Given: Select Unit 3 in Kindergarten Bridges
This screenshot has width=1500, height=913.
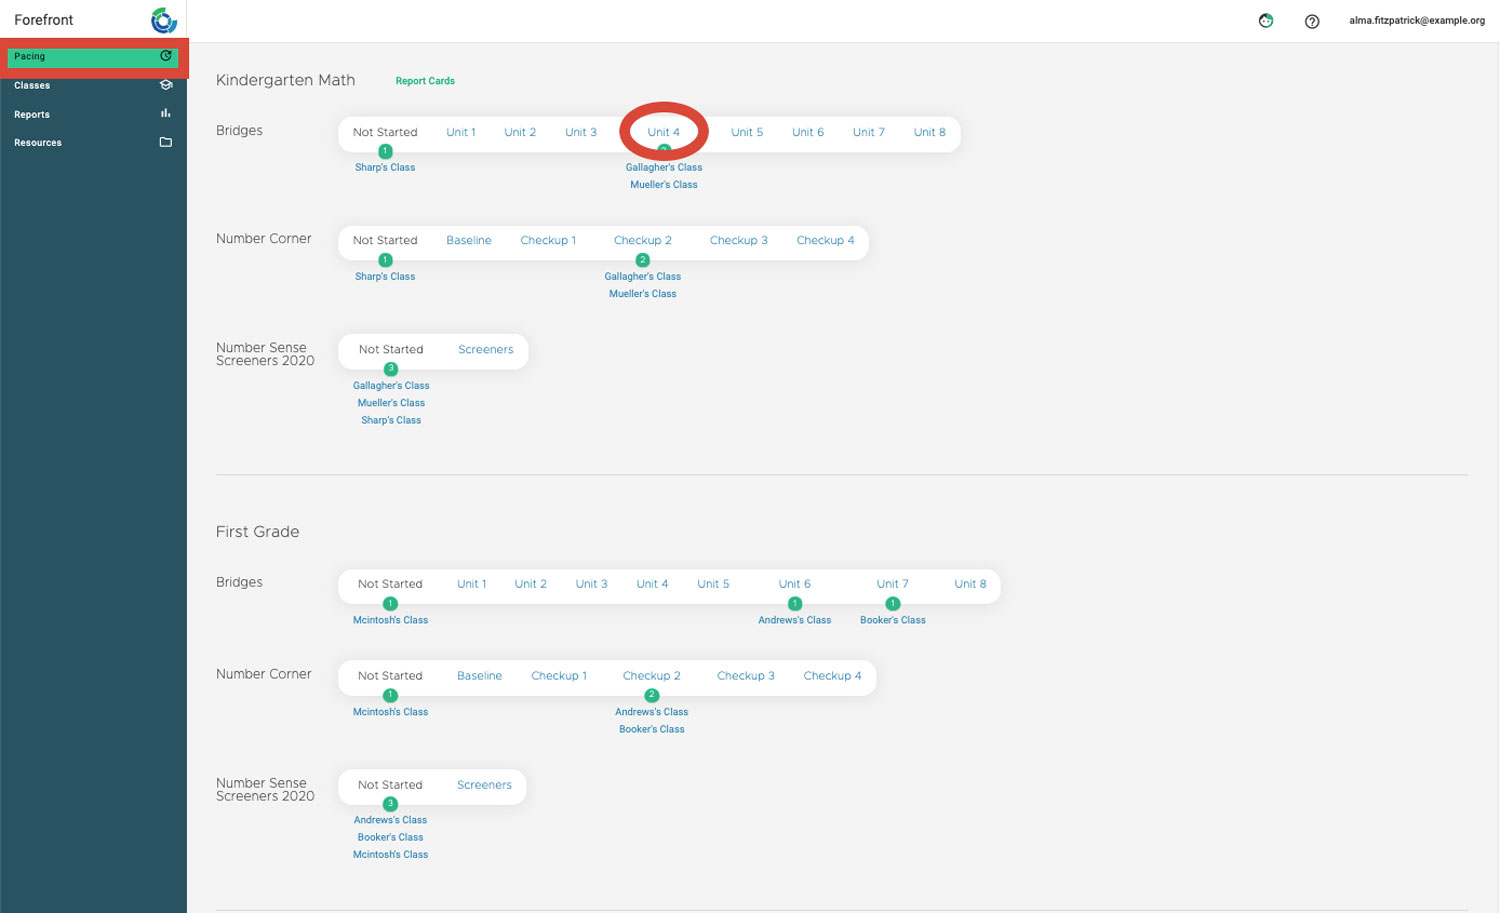Looking at the screenshot, I should coord(581,132).
